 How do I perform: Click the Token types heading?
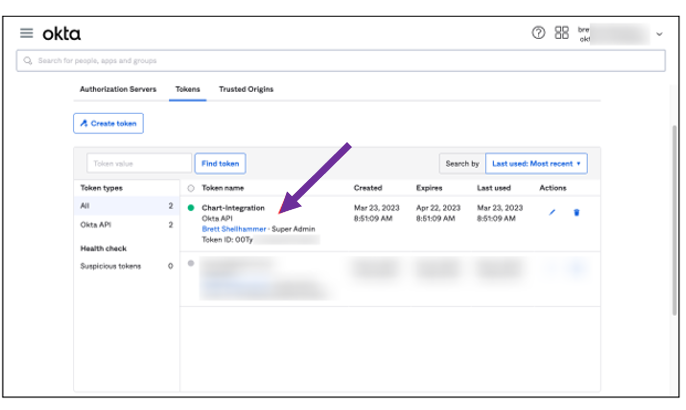point(101,188)
